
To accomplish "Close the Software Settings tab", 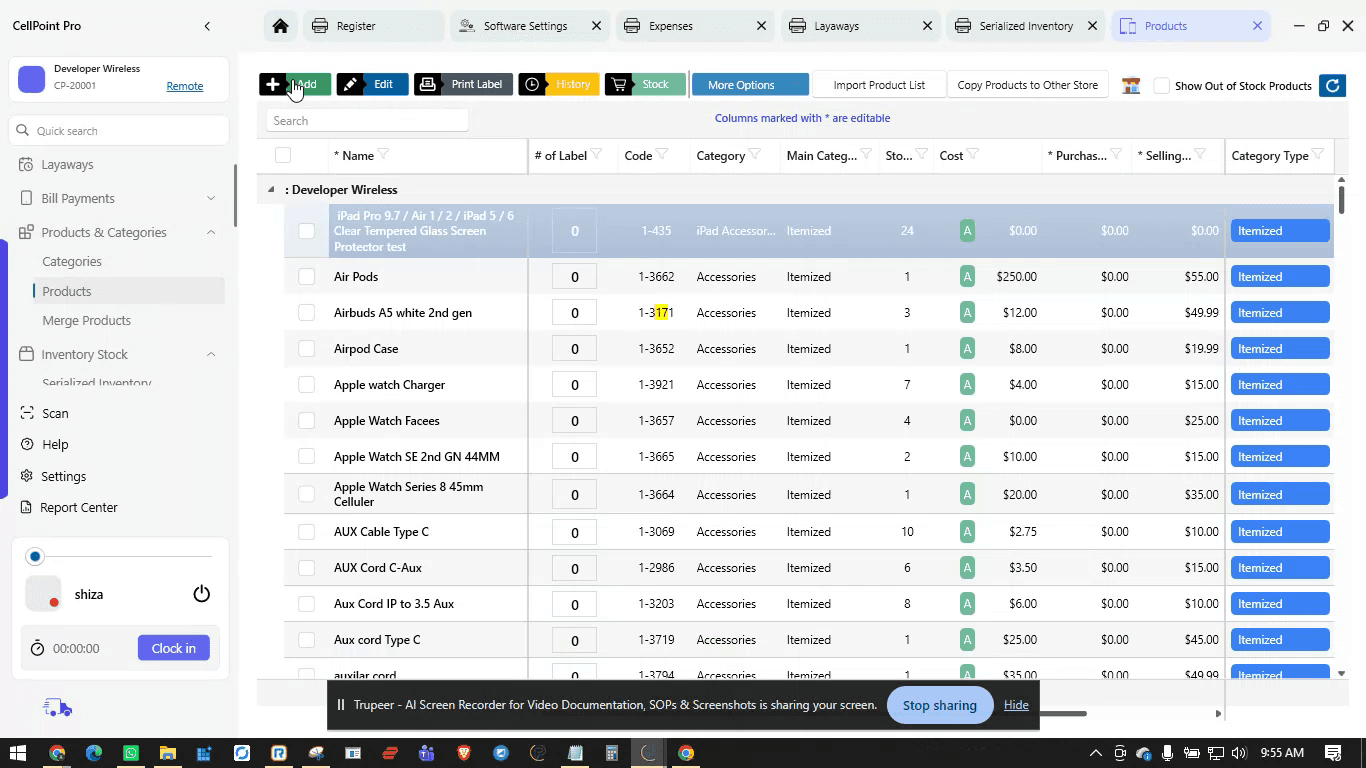I will tap(596, 26).
